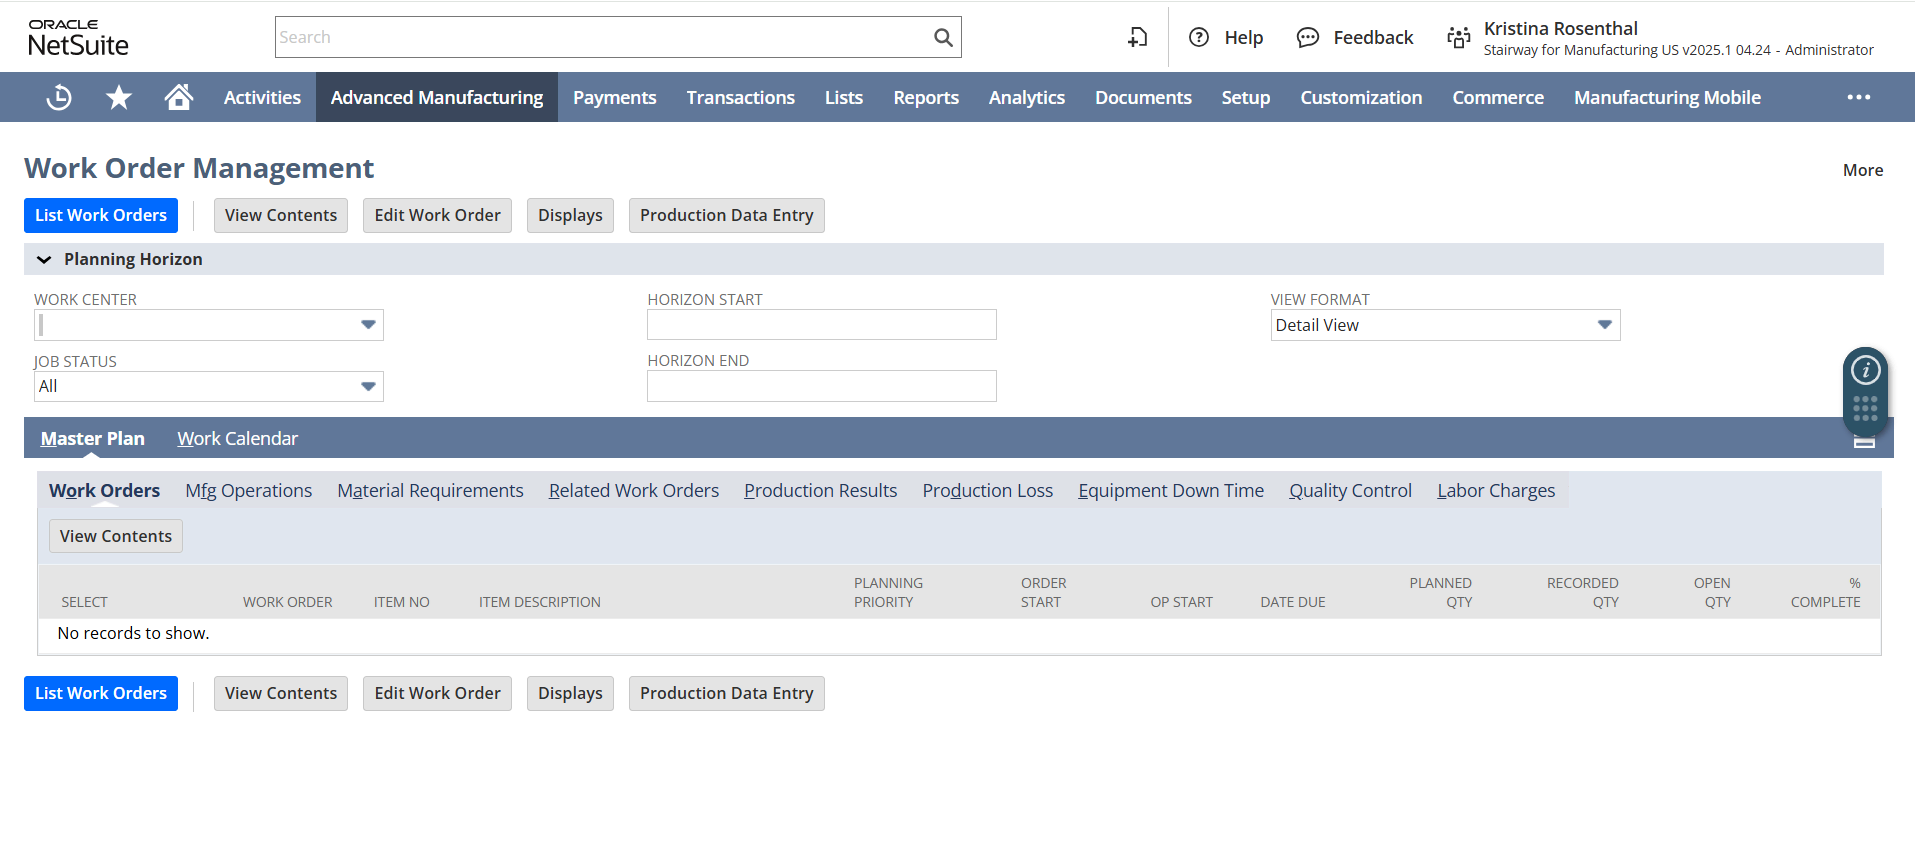
Task: Open the Recent Records clock icon
Action: [x=59, y=97]
